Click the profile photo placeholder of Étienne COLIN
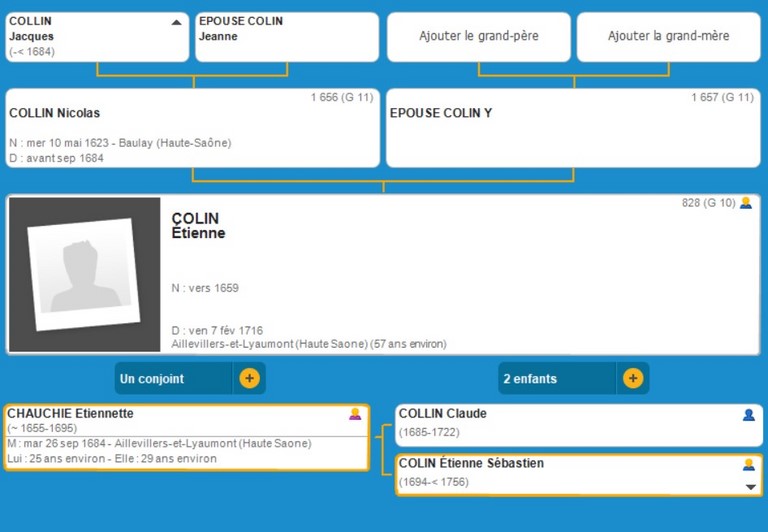Viewport: 768px width, 532px height. coord(83,274)
